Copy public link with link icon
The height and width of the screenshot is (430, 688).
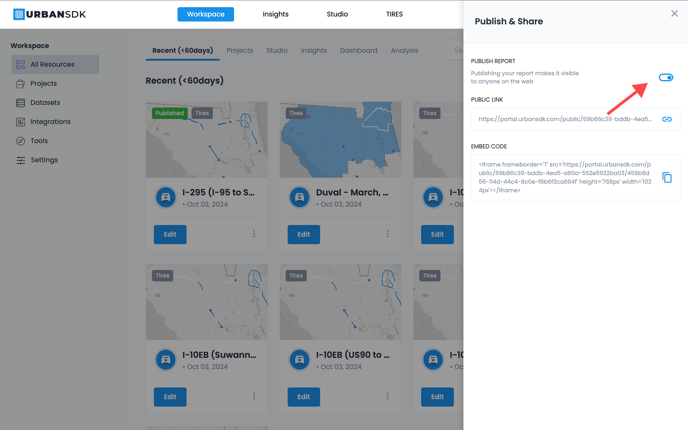pos(666,119)
